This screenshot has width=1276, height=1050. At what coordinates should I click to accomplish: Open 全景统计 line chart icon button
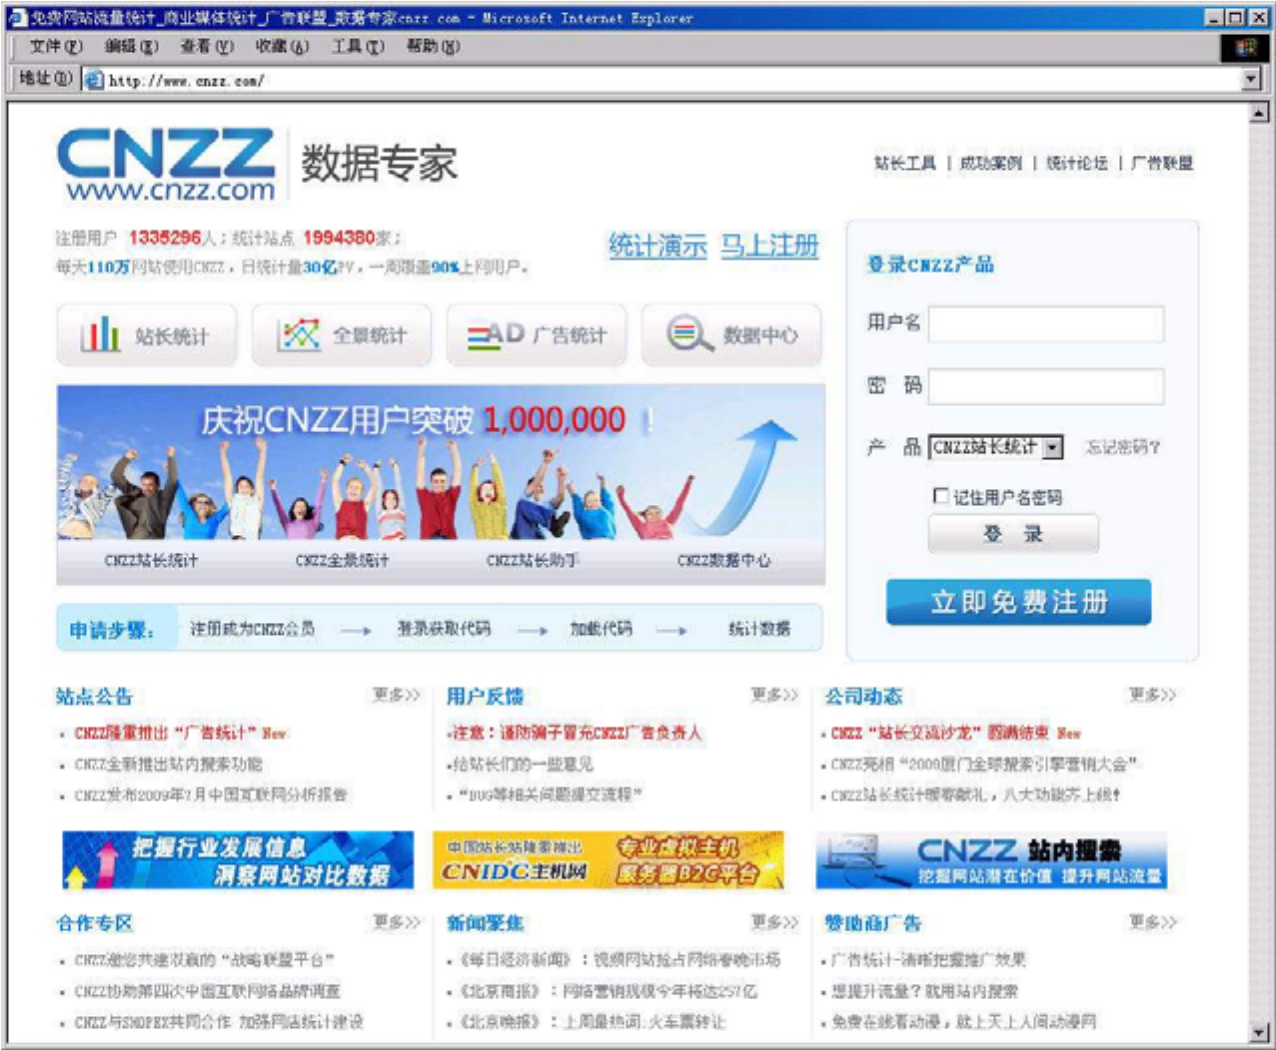[341, 335]
